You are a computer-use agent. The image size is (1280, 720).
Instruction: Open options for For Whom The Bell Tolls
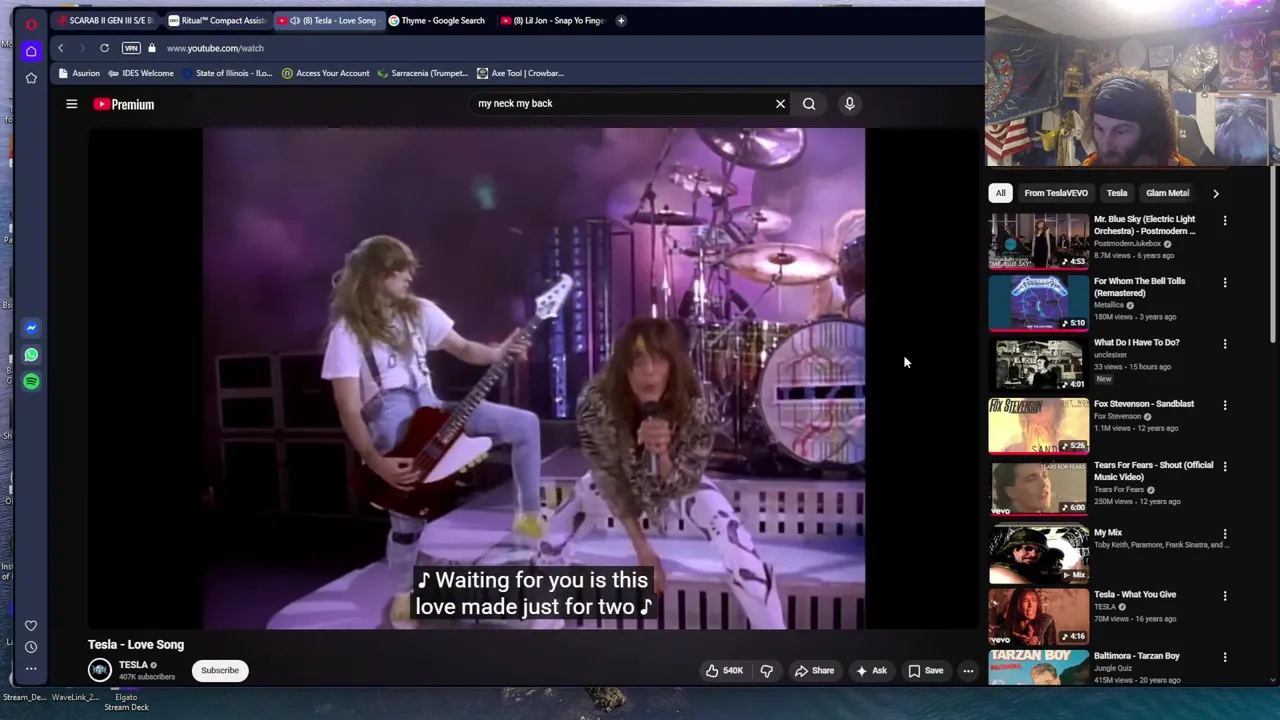click(1225, 283)
